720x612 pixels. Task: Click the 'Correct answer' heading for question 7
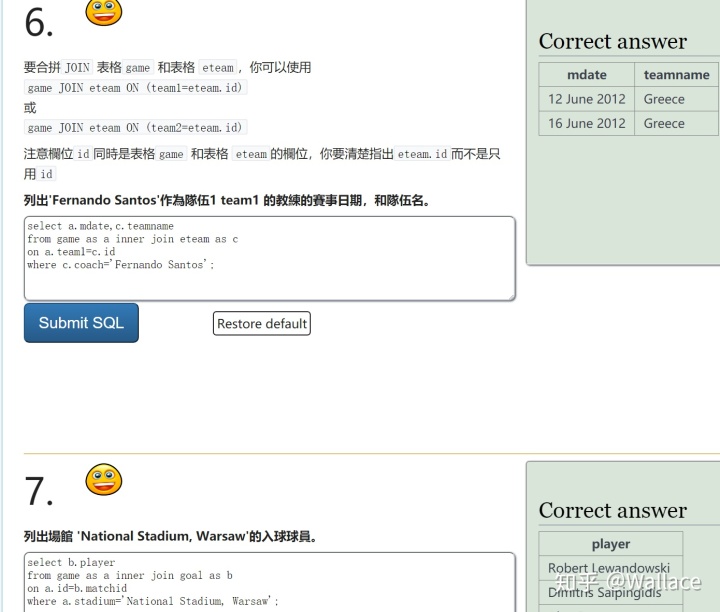613,511
